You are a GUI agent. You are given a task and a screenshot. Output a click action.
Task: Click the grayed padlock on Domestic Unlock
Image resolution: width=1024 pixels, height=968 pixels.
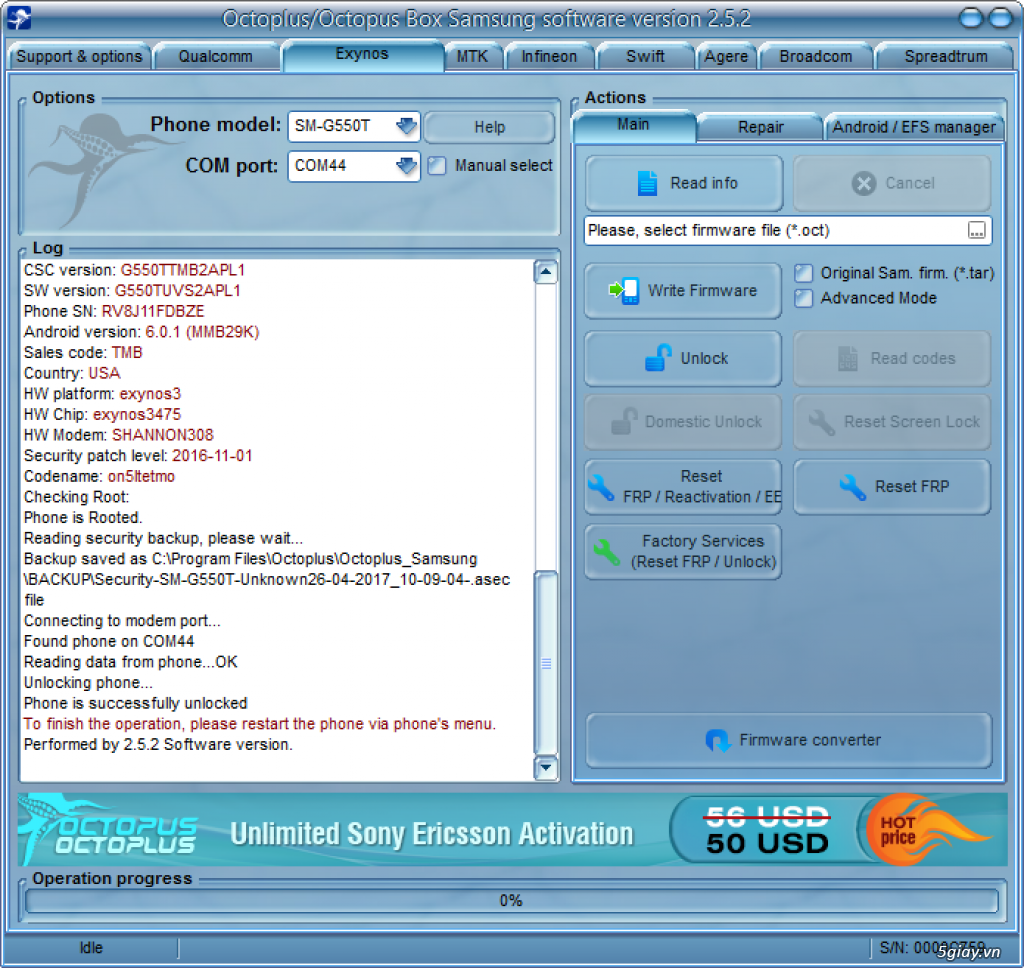pyautogui.click(x=624, y=421)
